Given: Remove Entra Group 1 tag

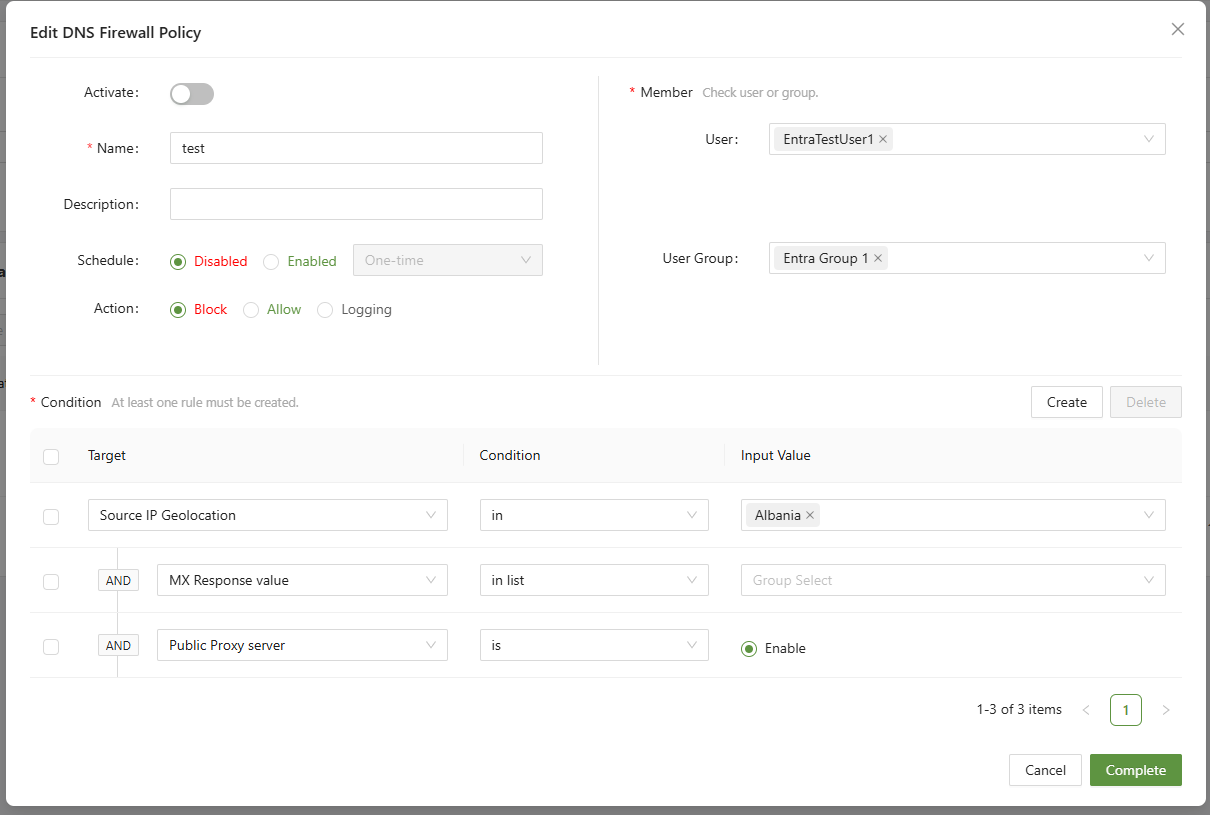Looking at the screenshot, I should [878, 258].
